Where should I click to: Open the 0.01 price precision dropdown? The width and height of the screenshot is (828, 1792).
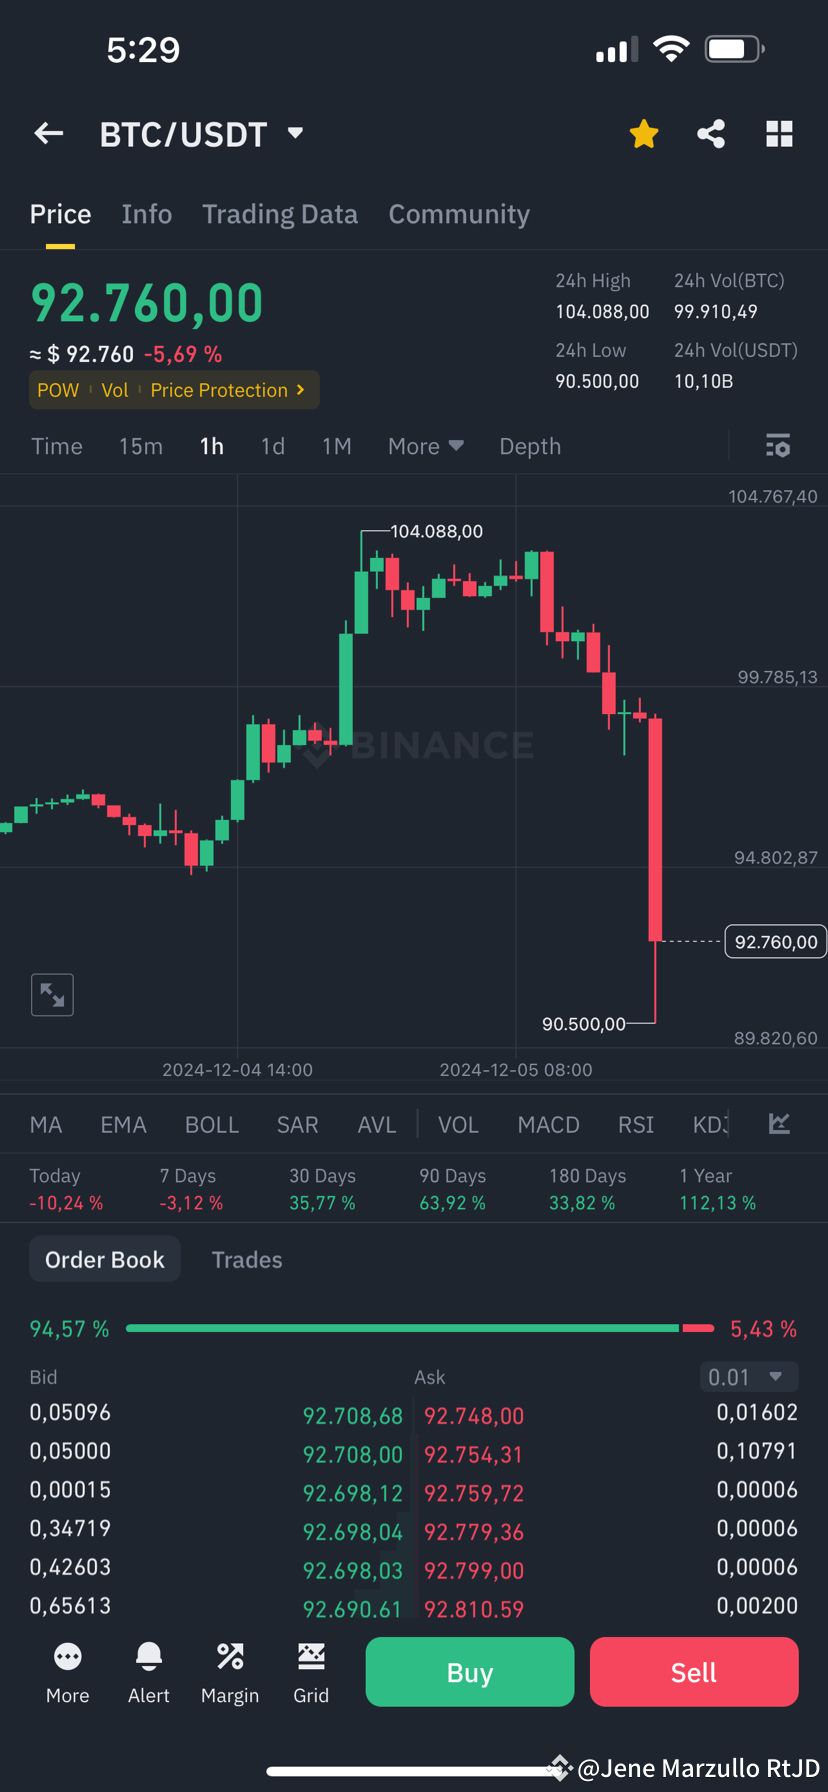pos(748,1377)
